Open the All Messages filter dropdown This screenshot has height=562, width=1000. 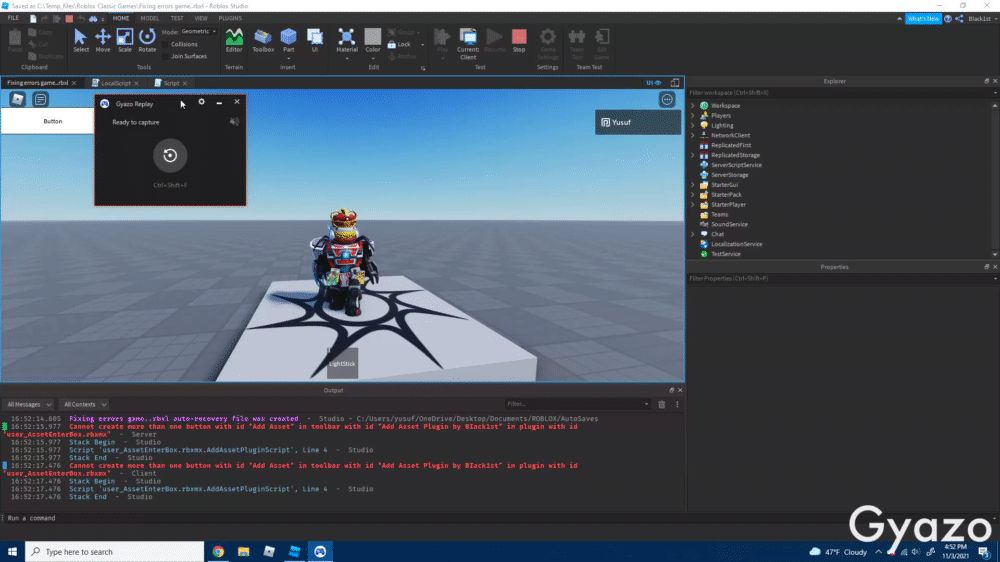pyautogui.click(x=29, y=404)
